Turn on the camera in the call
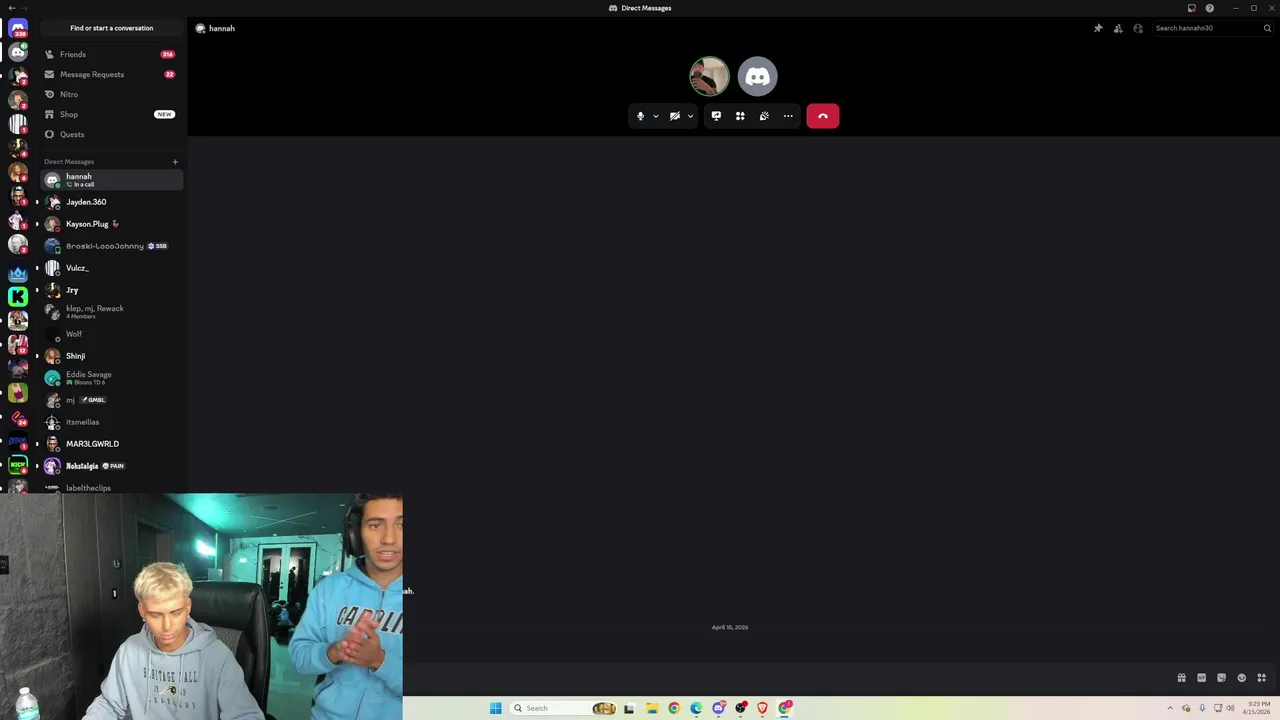The width and height of the screenshot is (1280, 720). 675,116
